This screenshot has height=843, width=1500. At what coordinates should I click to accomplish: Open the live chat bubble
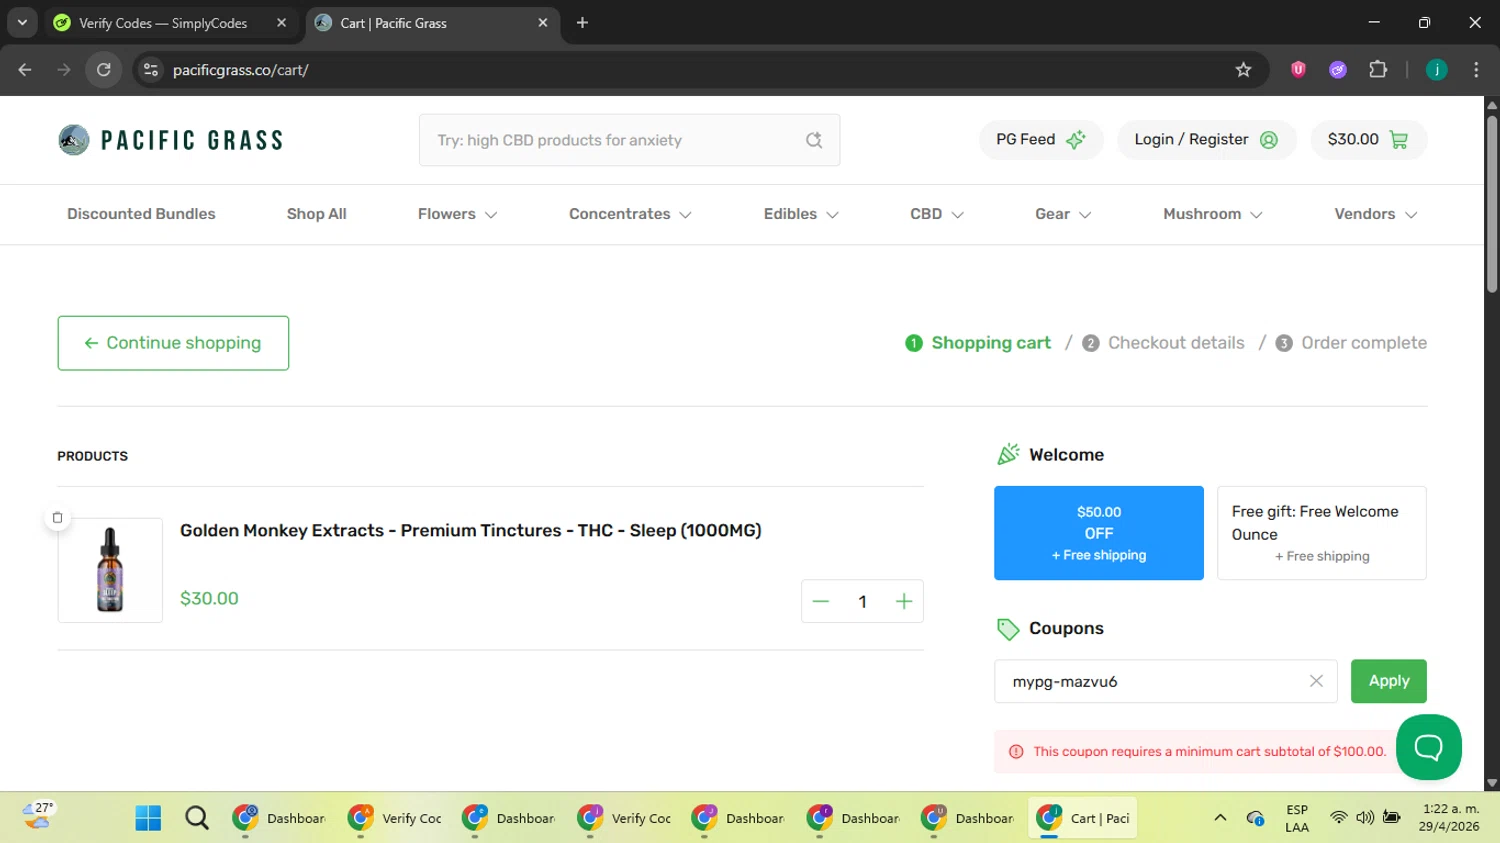click(x=1429, y=747)
